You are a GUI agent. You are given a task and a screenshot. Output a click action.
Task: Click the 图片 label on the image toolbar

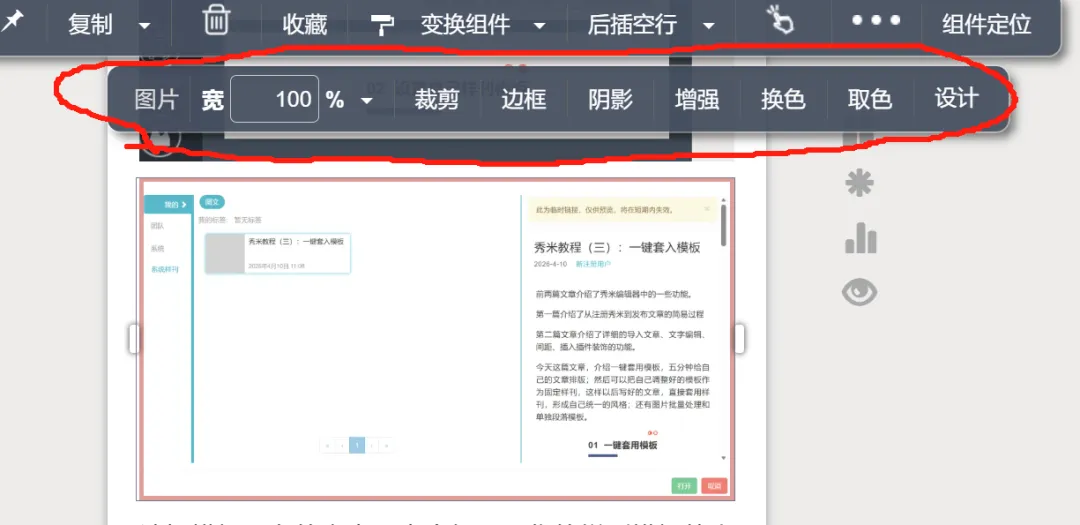(x=156, y=99)
